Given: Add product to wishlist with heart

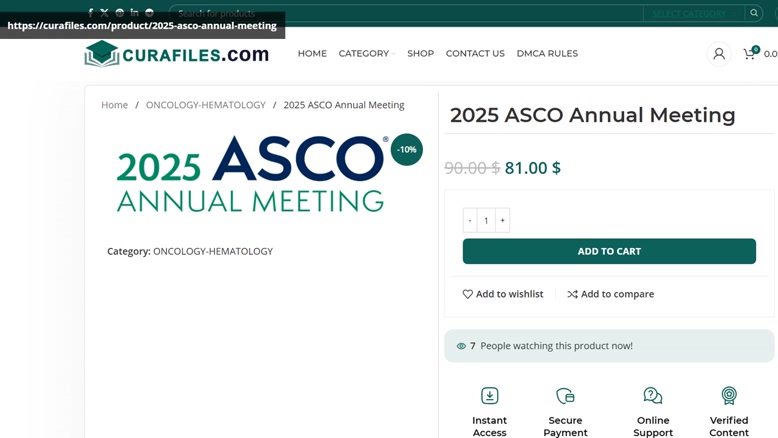Looking at the screenshot, I should 503,294.
